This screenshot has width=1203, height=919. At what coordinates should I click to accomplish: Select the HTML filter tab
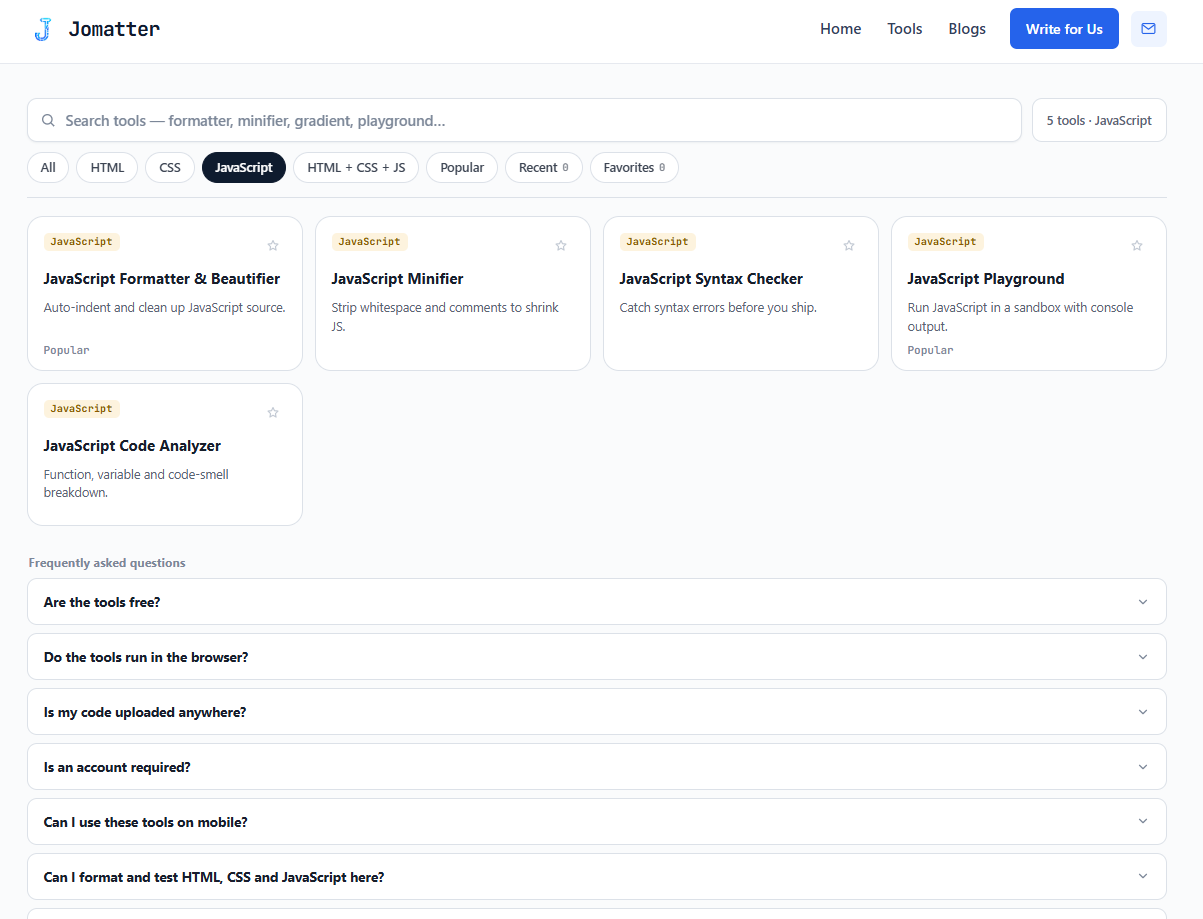click(107, 168)
